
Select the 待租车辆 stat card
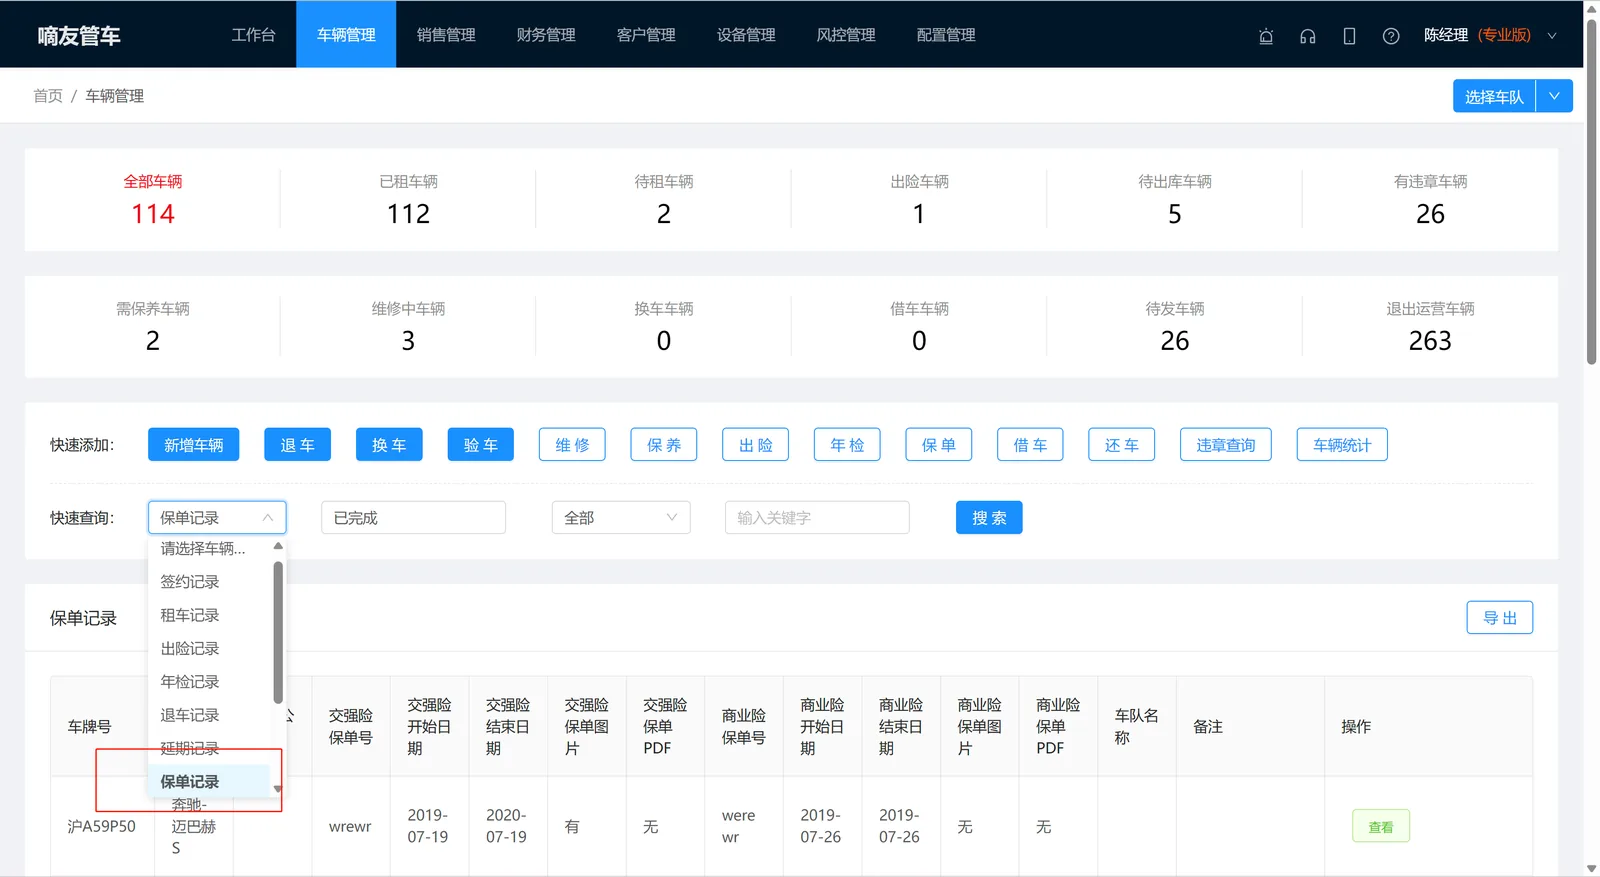664,199
